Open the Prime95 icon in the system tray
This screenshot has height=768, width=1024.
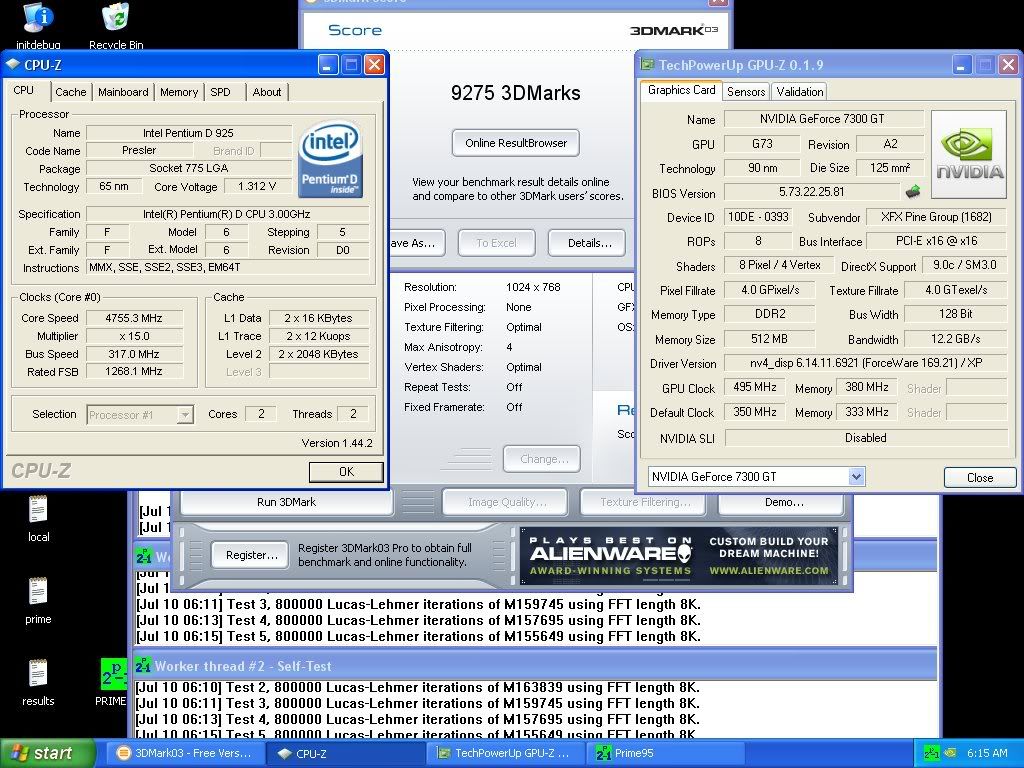[x=931, y=753]
